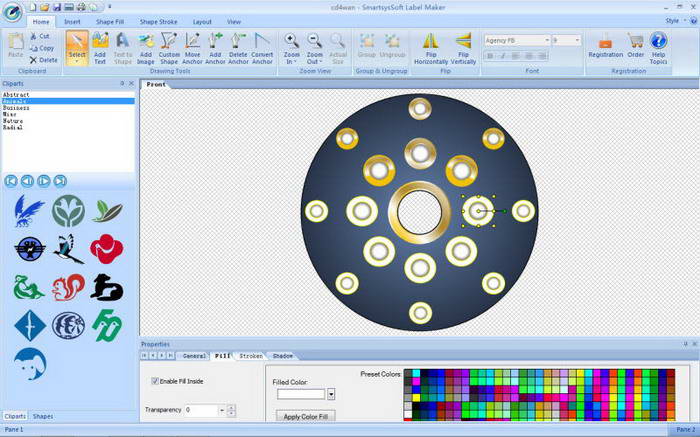Select the Move Anchor tool
This screenshot has height=437, width=700.
point(192,48)
